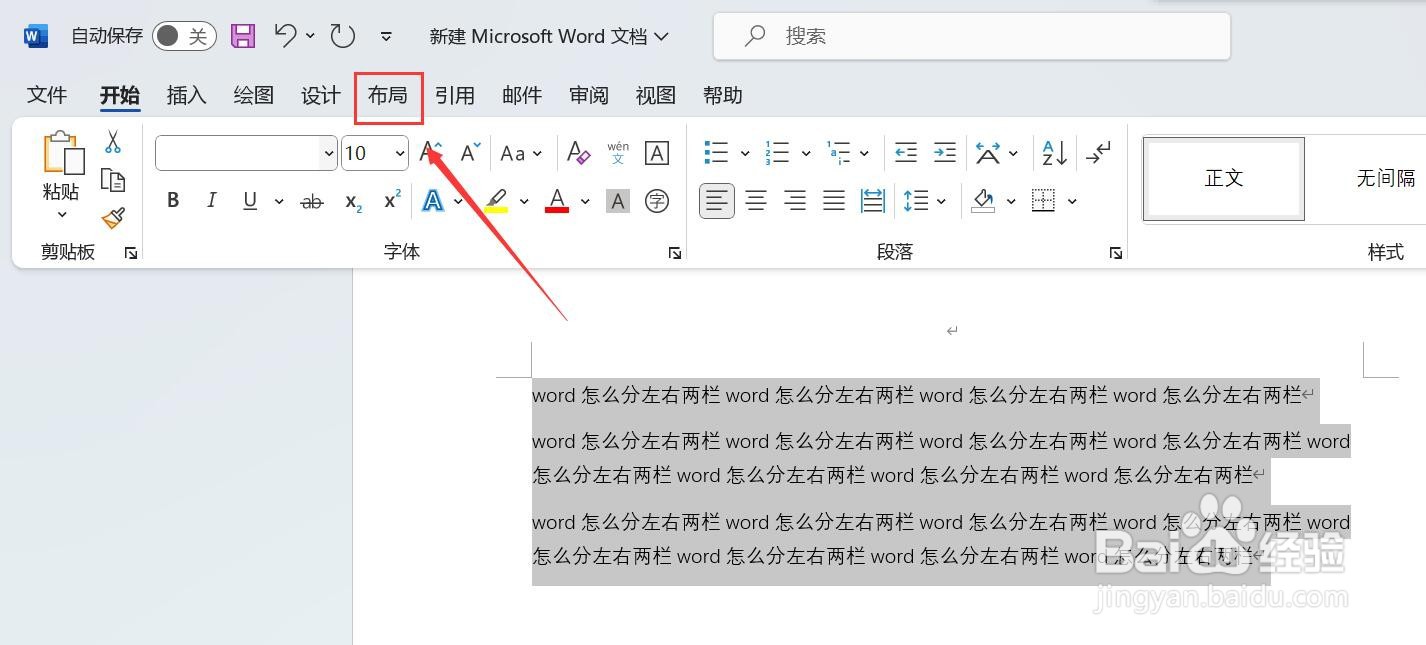
Task: Apply italic formatting
Action: (211, 200)
